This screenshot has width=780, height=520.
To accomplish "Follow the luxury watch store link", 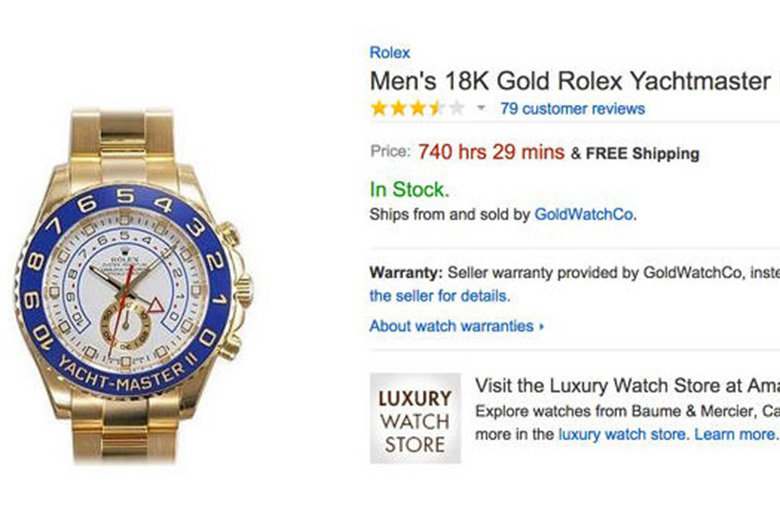I will (x=622, y=434).
